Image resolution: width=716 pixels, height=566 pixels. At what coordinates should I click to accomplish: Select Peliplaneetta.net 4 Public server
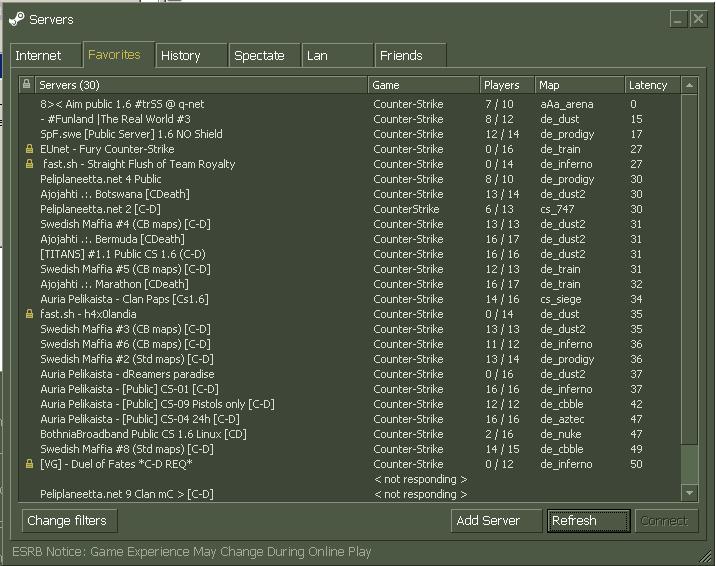coord(350,179)
